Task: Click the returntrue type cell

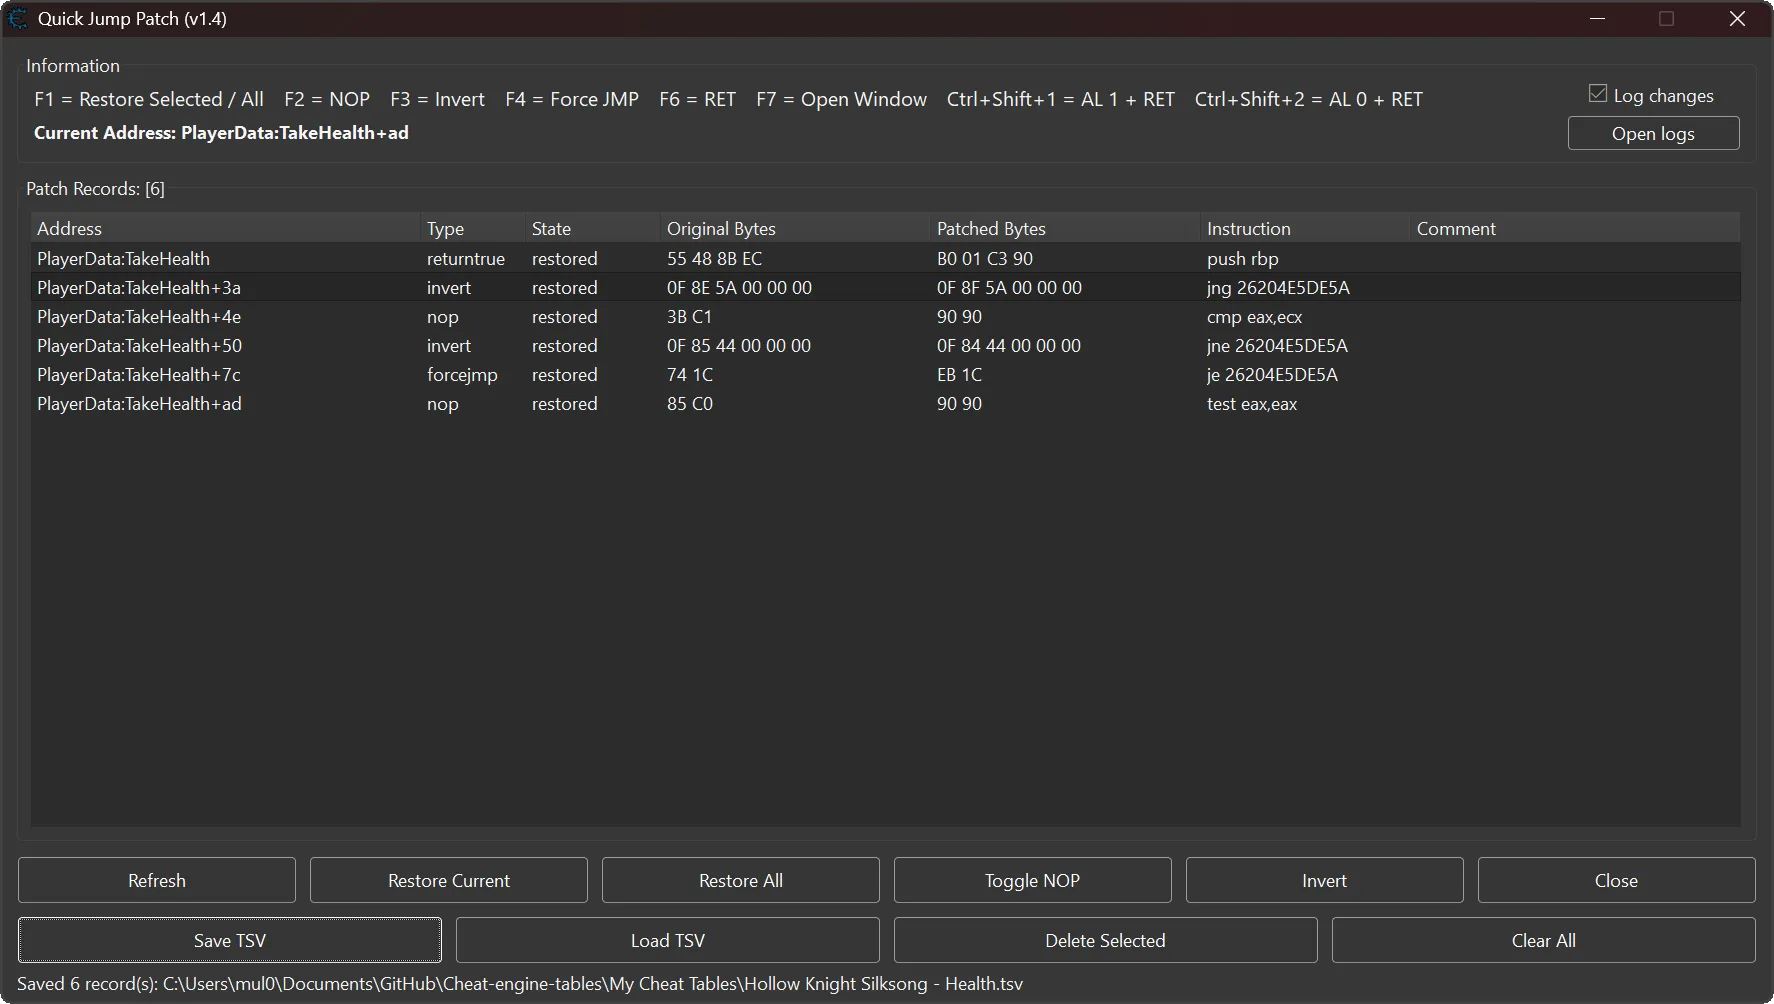Action: pyautogui.click(x=466, y=259)
